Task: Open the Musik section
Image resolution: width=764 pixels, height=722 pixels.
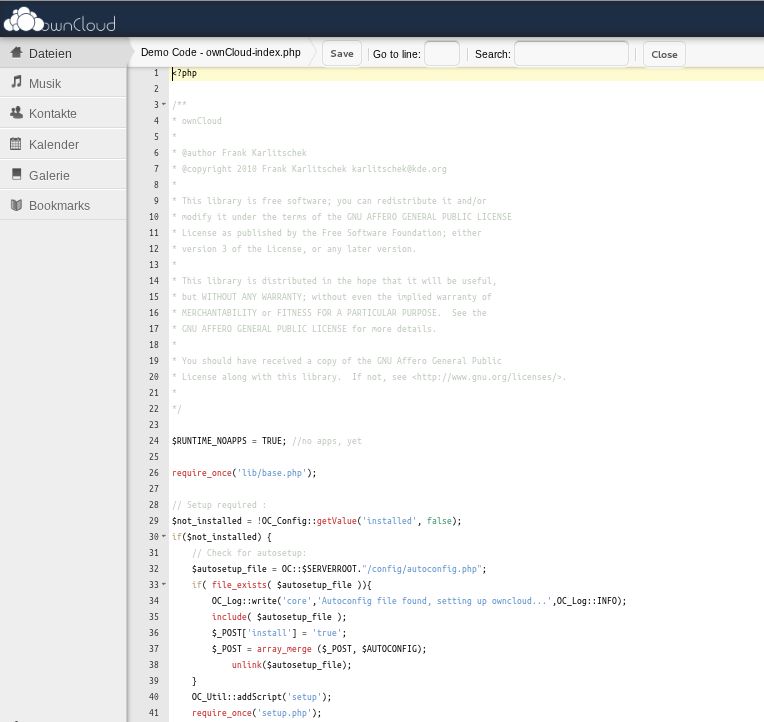Action: (63, 83)
